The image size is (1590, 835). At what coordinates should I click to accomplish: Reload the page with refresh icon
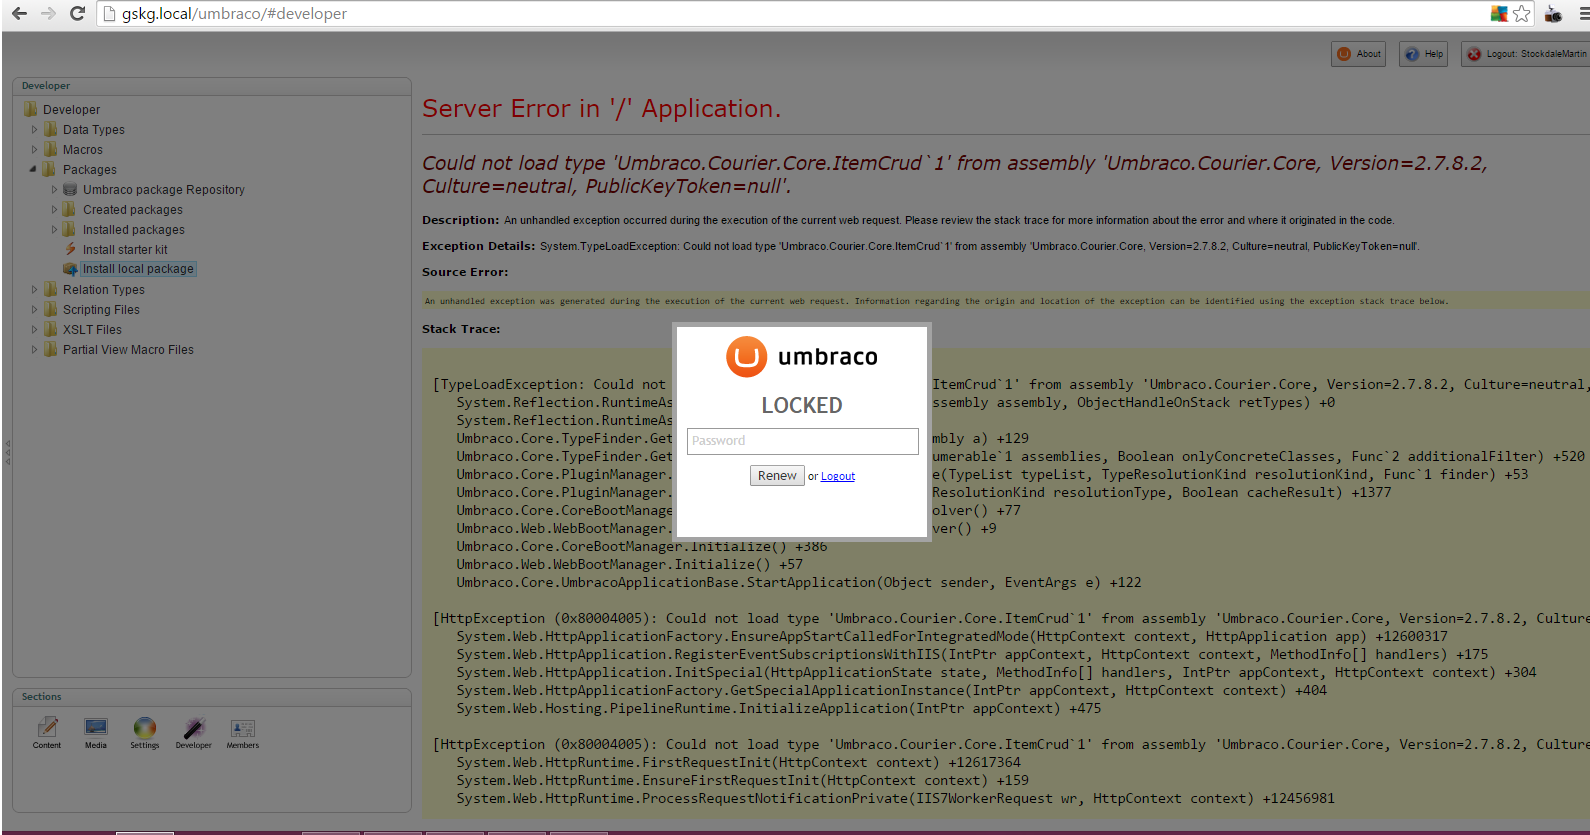pyautogui.click(x=77, y=14)
